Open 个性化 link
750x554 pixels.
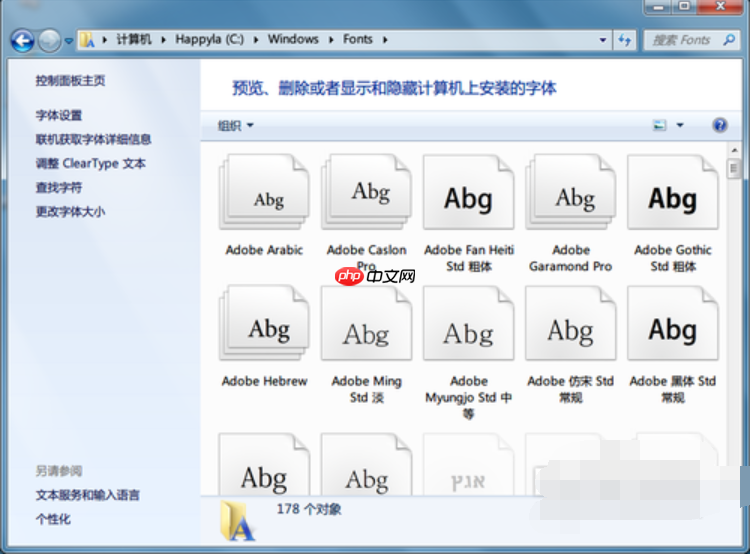click(x=53, y=519)
